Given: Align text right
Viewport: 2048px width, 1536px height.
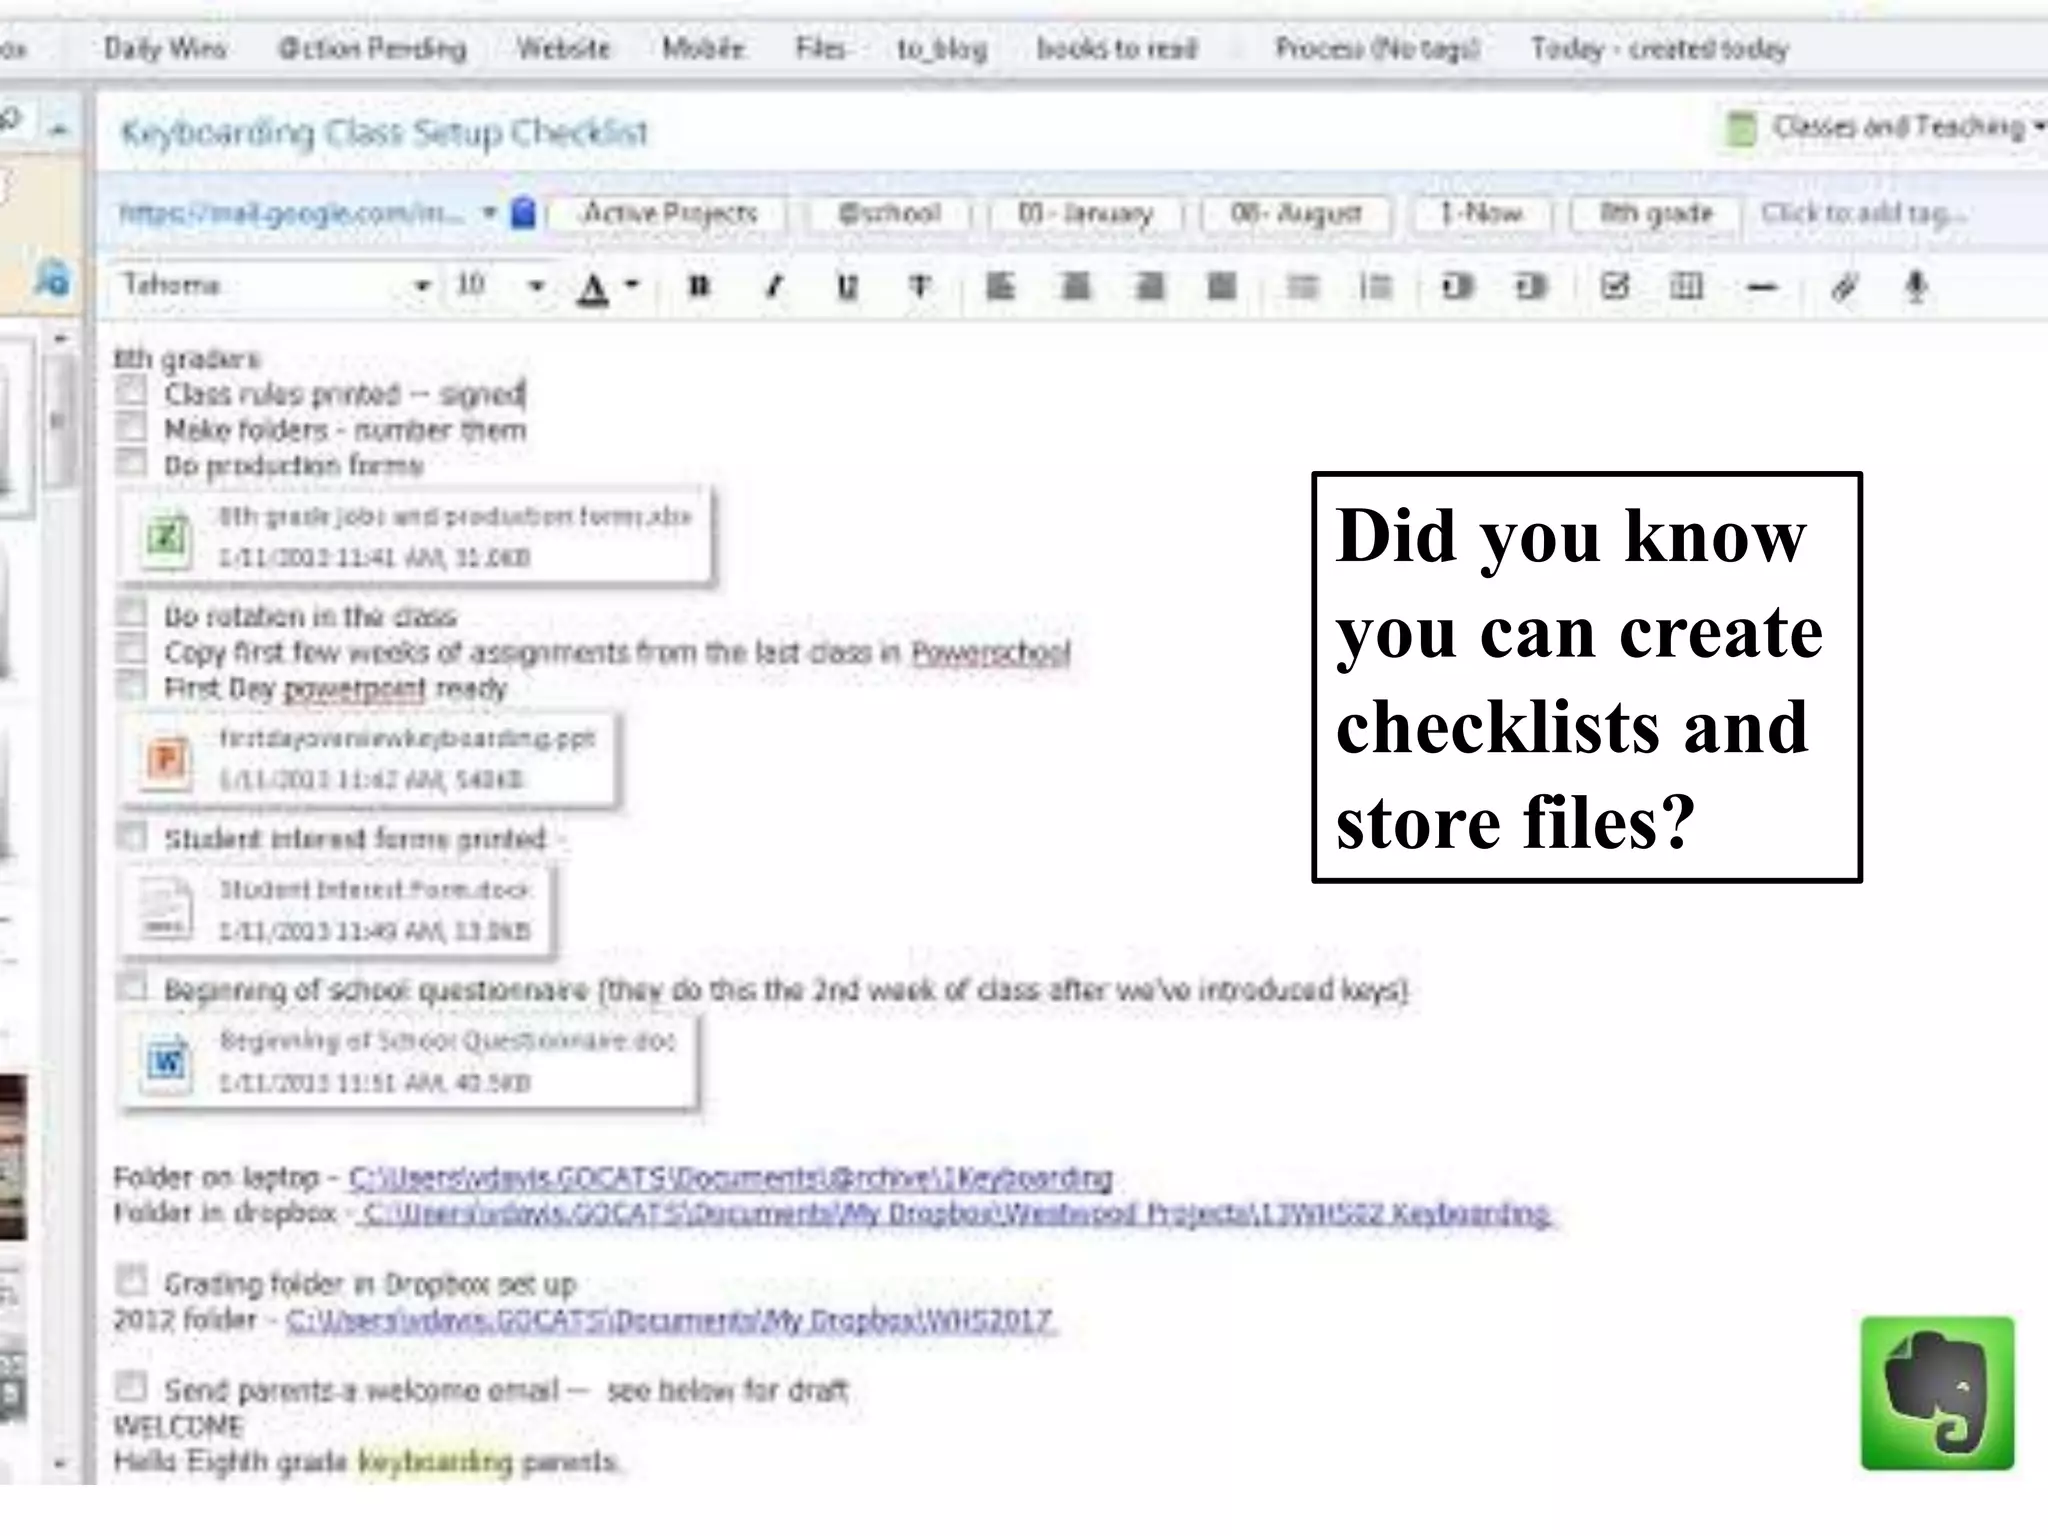Looking at the screenshot, I should pos(1149,287).
